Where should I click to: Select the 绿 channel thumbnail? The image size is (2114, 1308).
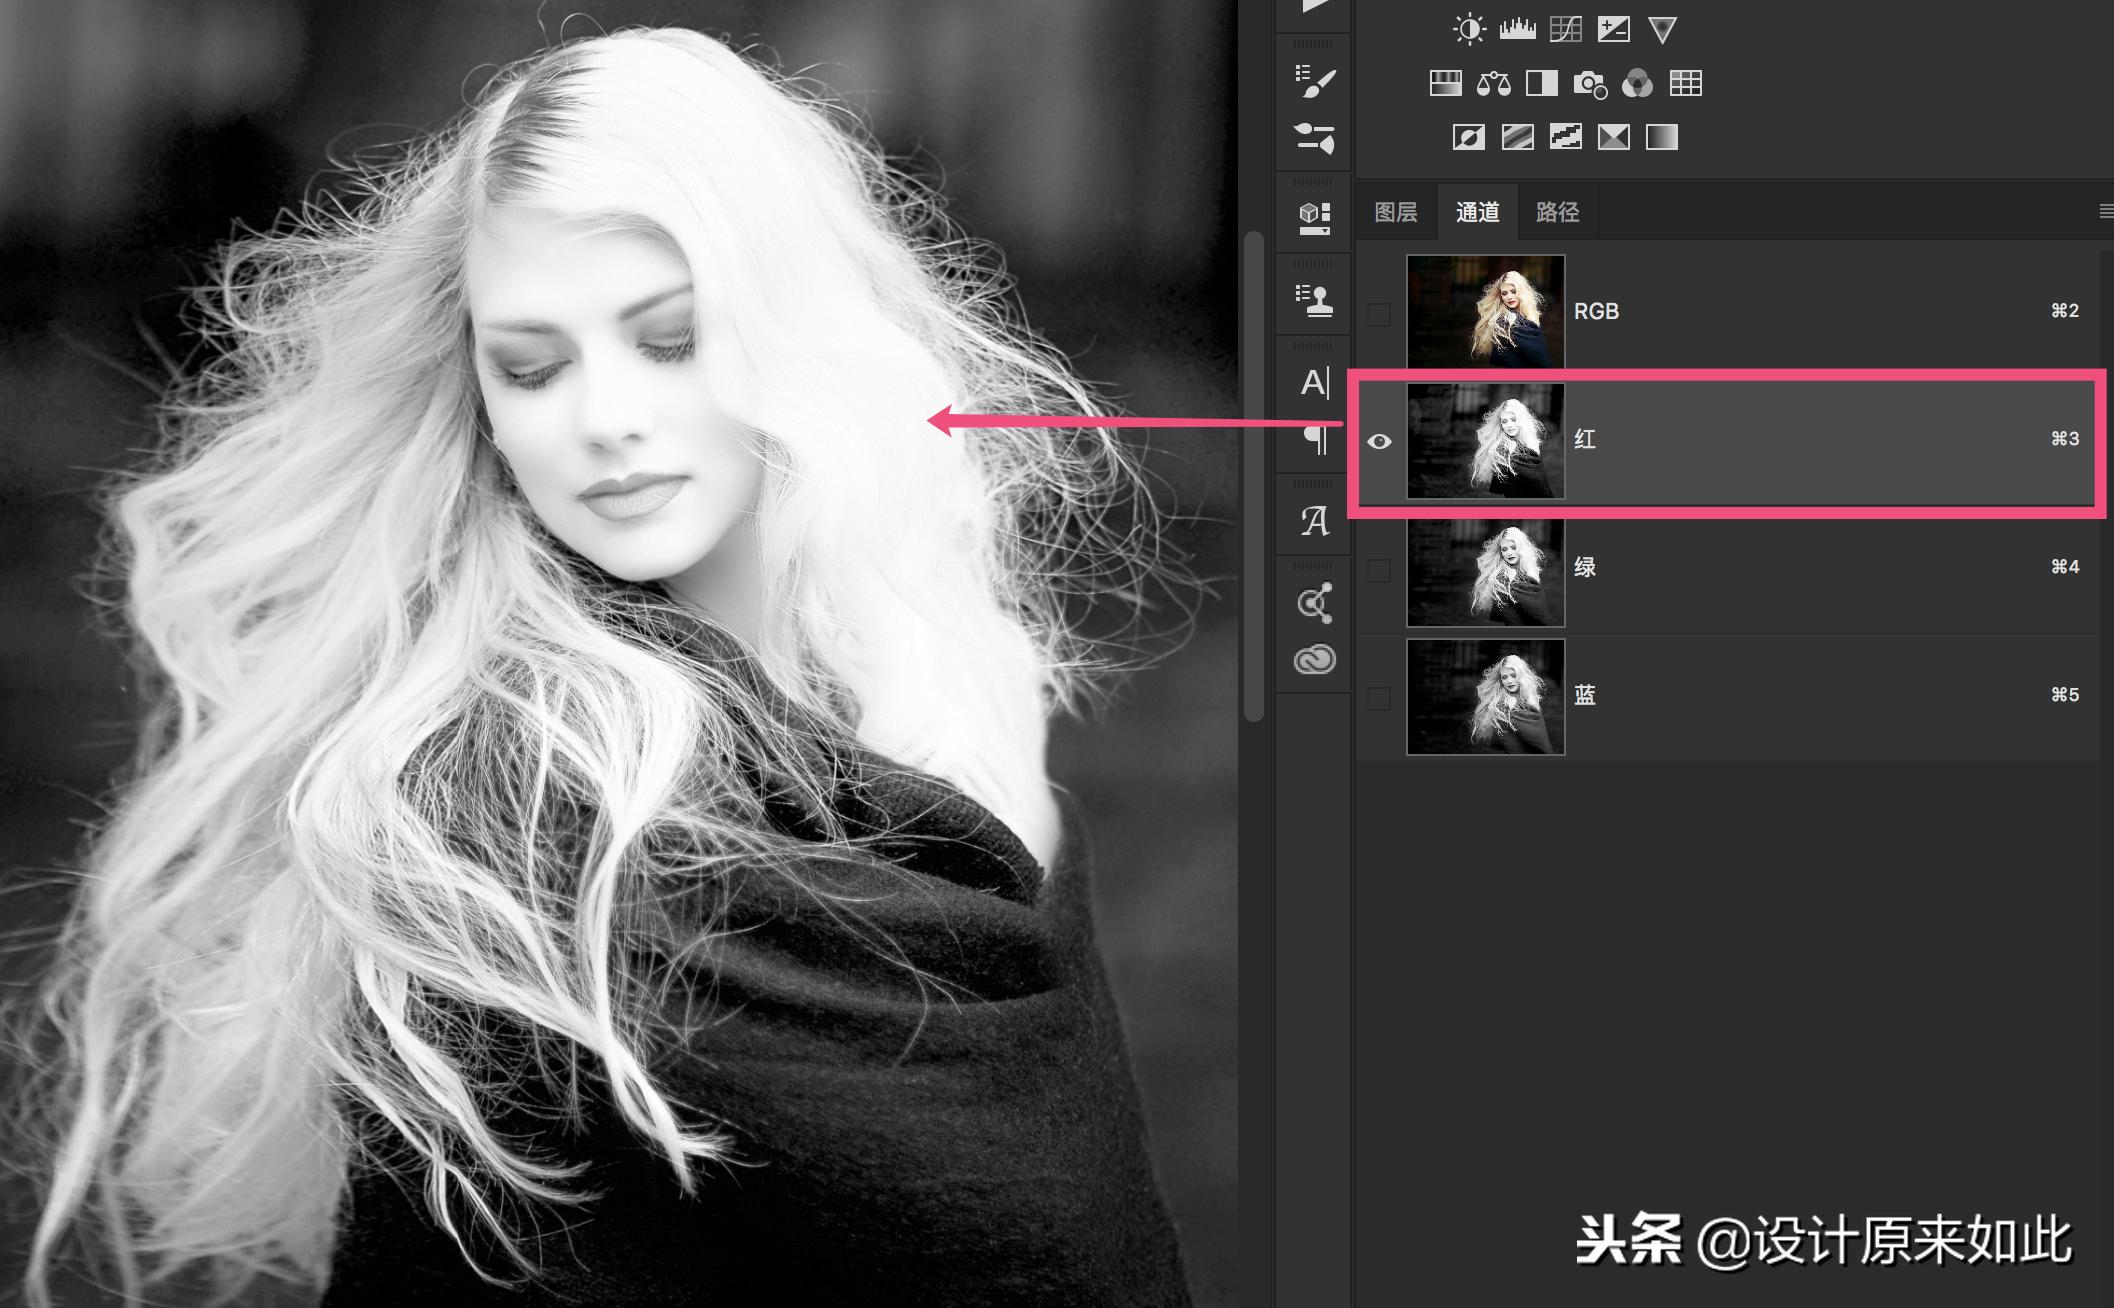point(1485,568)
